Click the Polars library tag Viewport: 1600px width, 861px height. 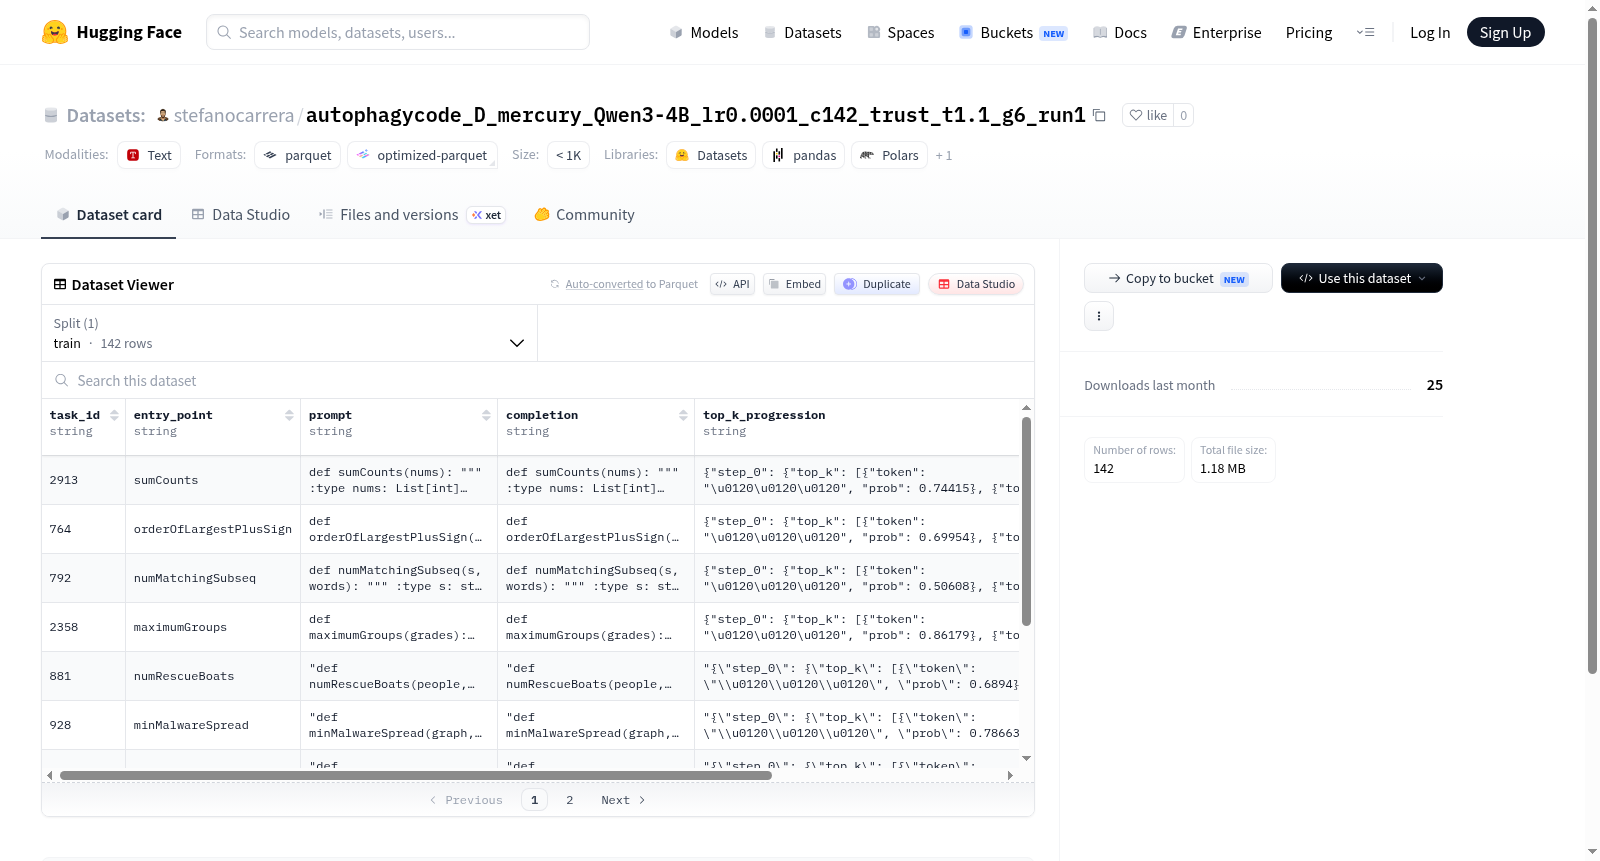[x=889, y=155]
